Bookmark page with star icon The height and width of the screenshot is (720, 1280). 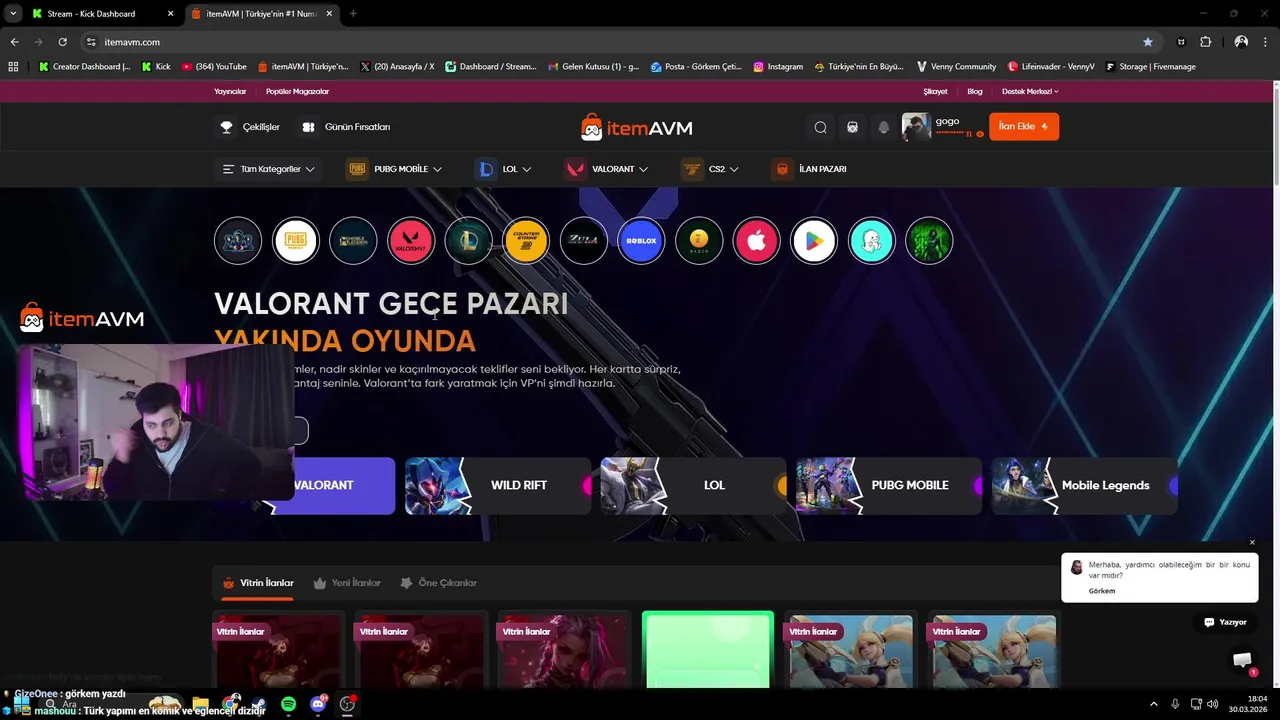pyautogui.click(x=1148, y=42)
